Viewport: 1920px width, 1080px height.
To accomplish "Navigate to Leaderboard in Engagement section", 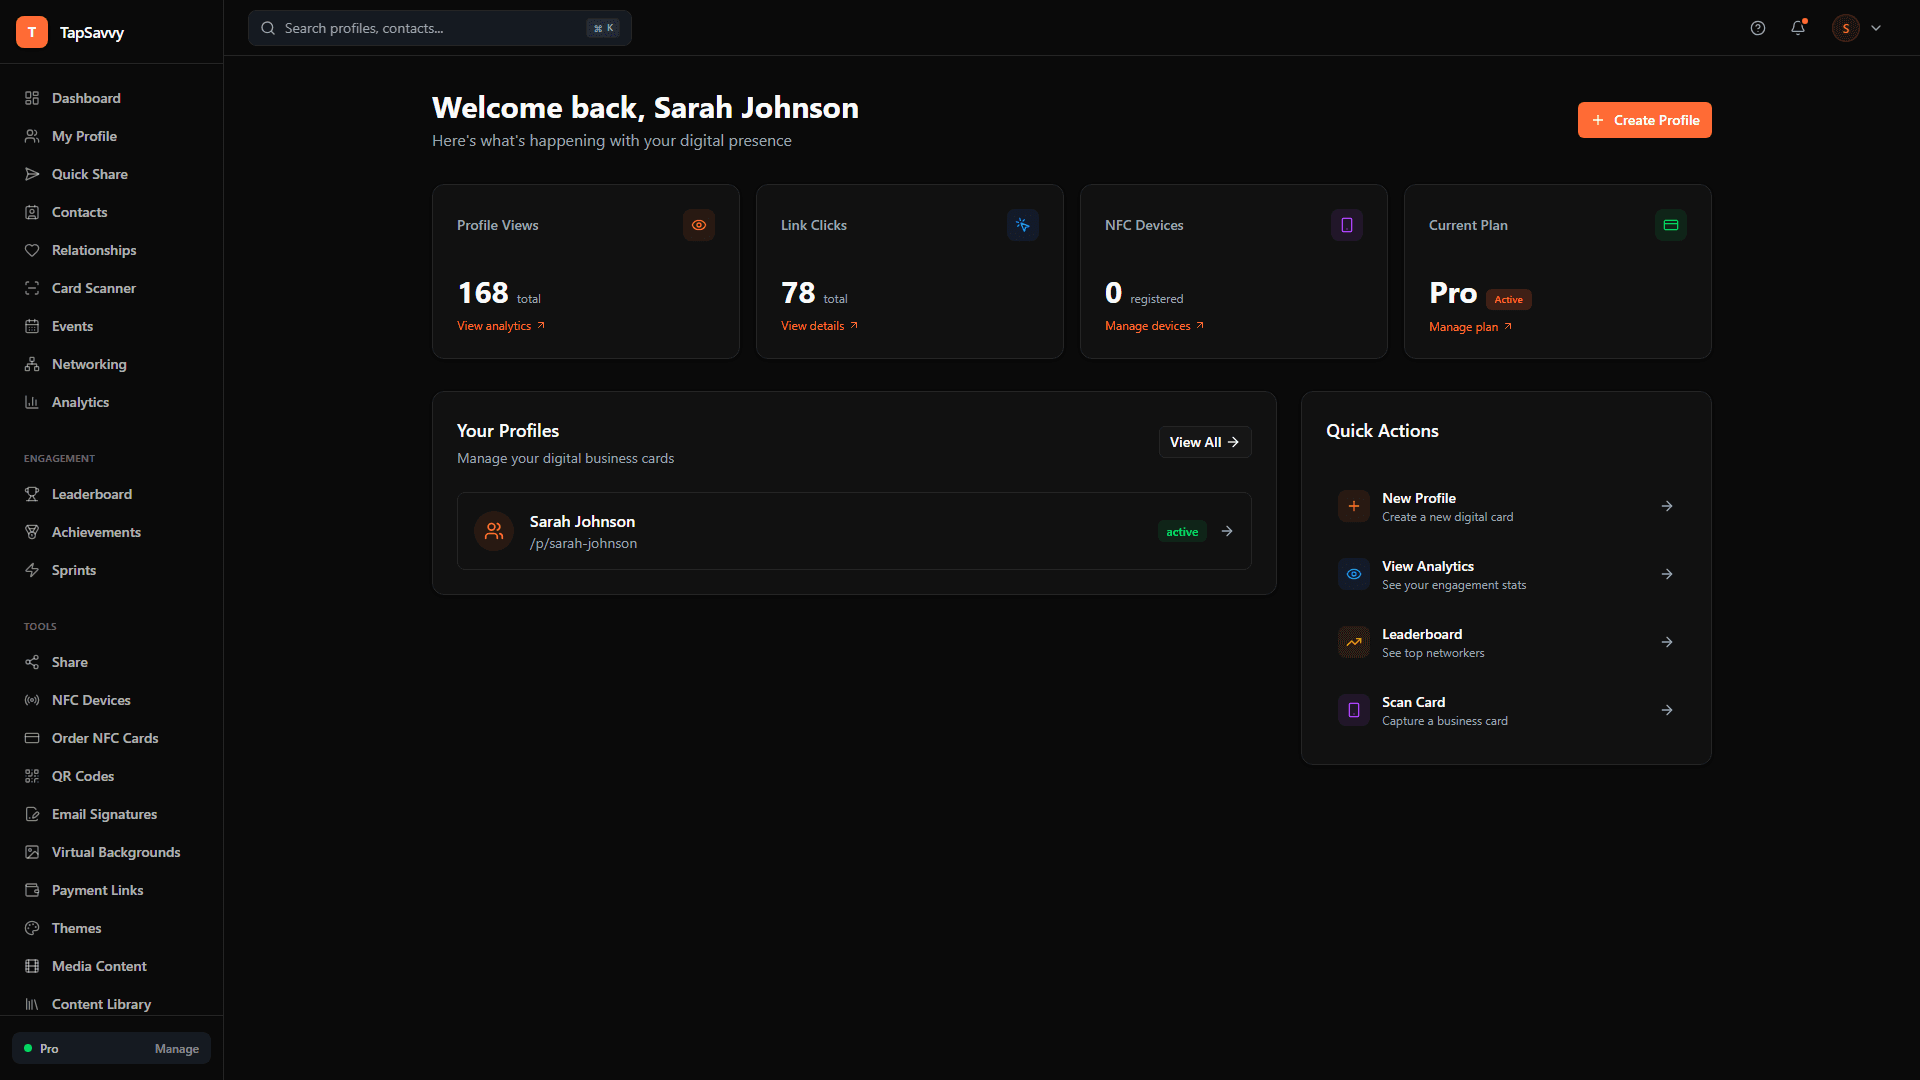I will [x=92, y=494].
